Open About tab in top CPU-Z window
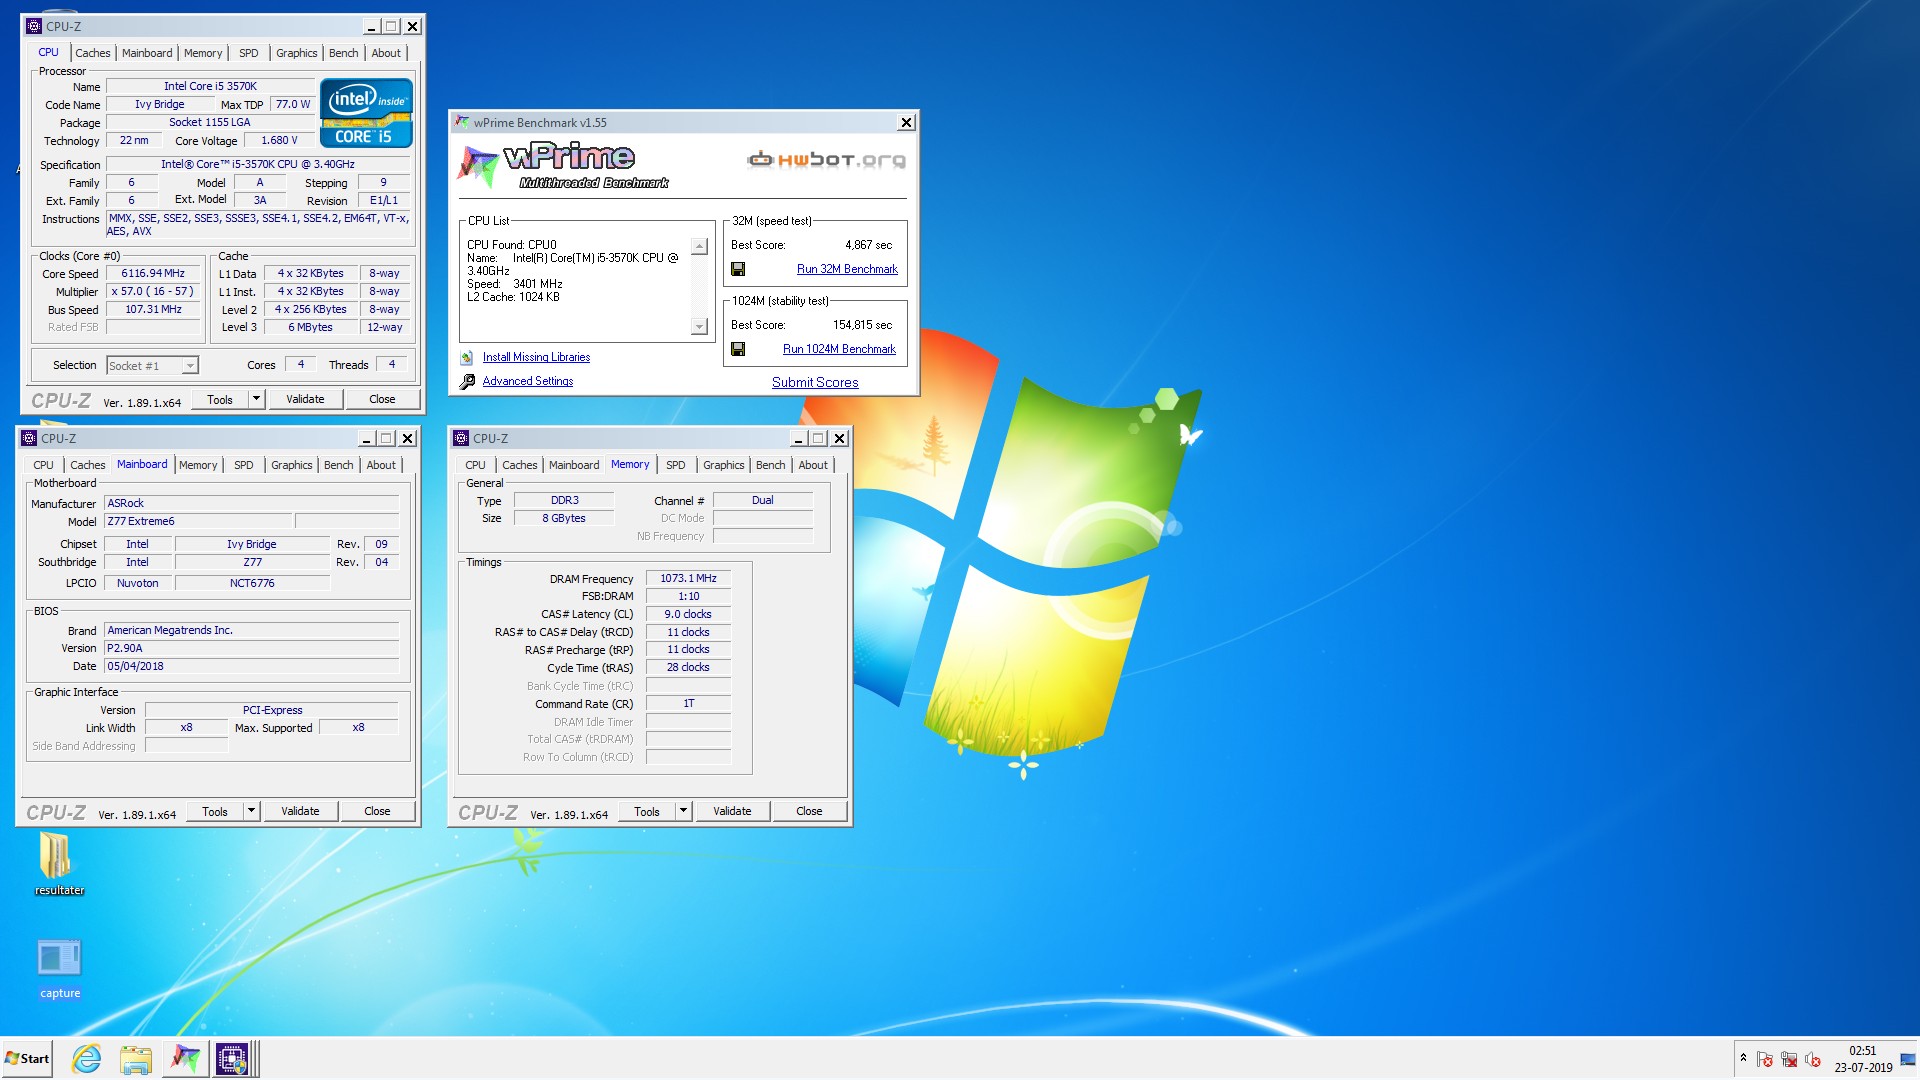 click(x=386, y=53)
